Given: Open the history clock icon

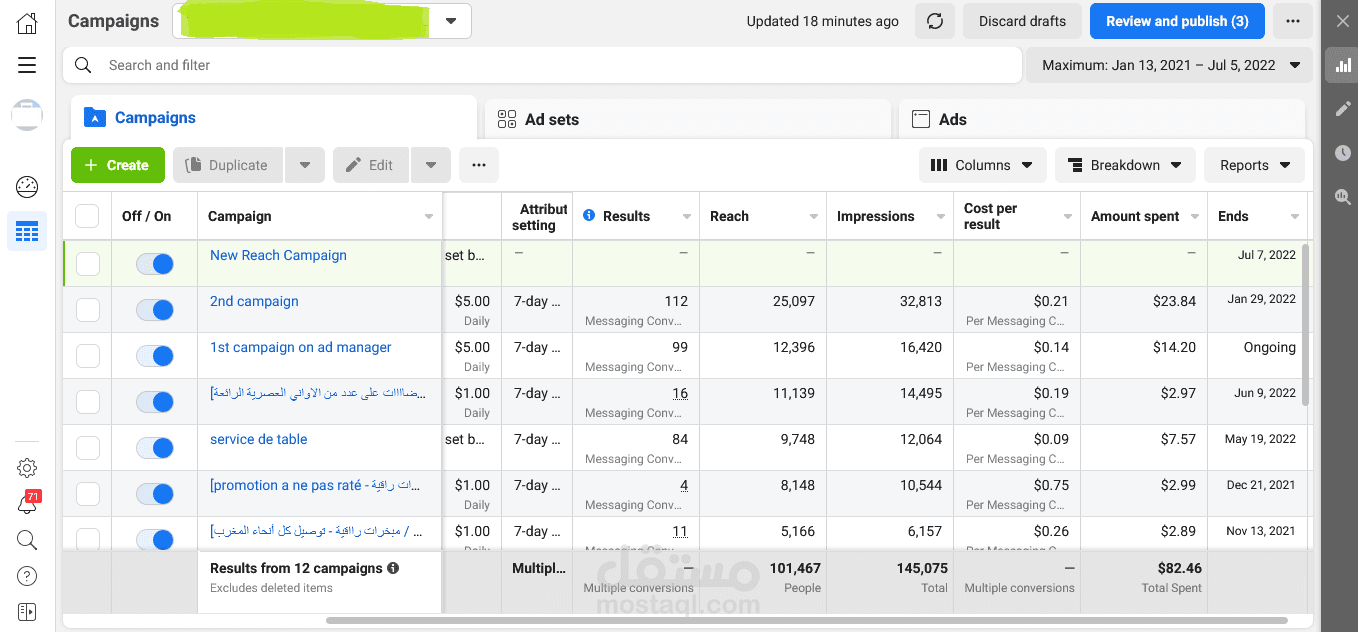Looking at the screenshot, I should pyautogui.click(x=1342, y=153).
